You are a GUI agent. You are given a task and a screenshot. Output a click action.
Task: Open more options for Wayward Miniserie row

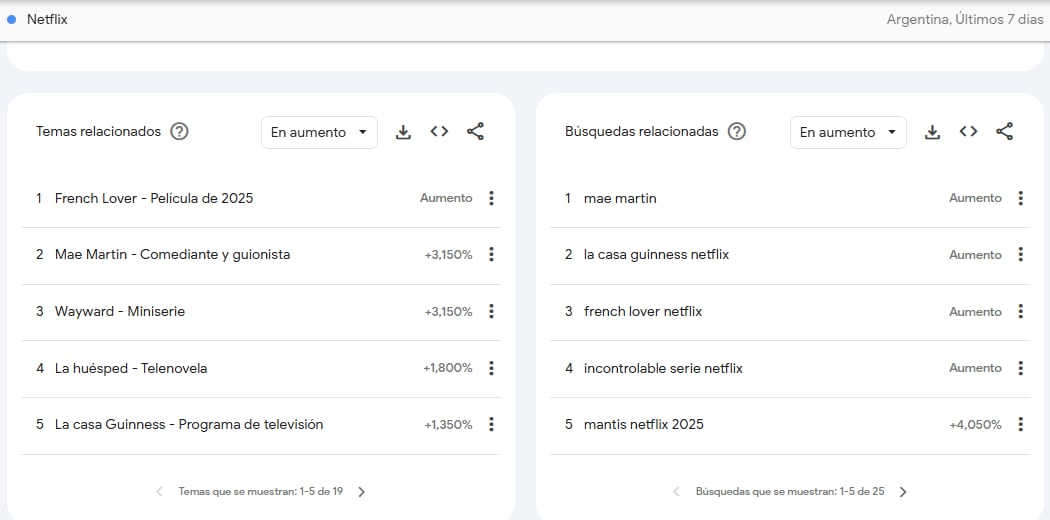point(492,311)
